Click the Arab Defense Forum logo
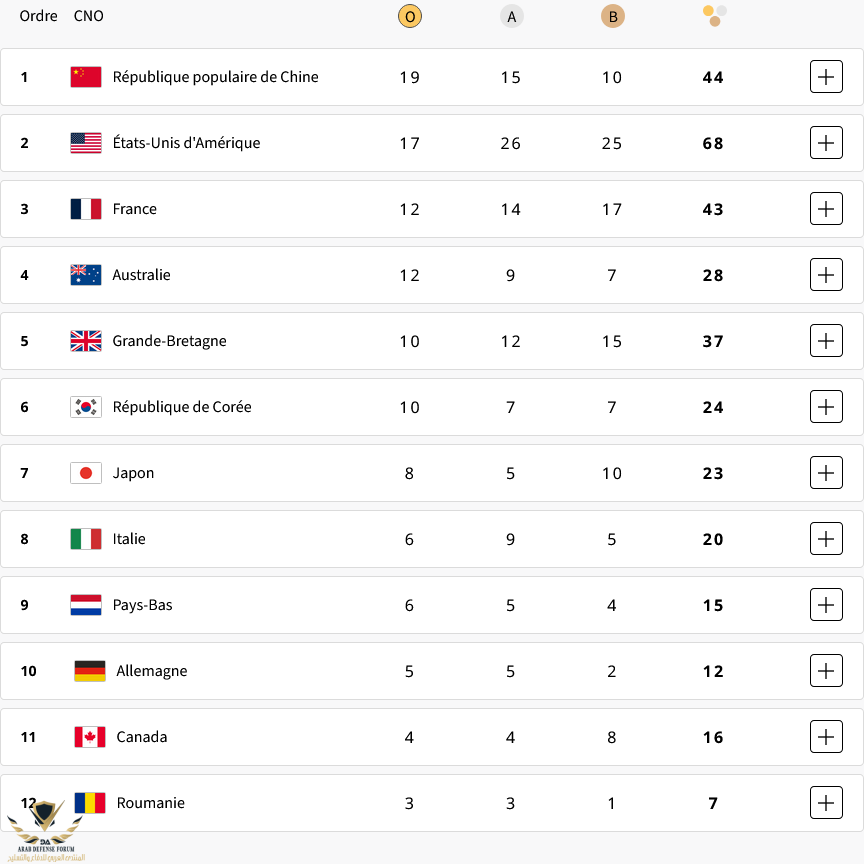 point(45,831)
